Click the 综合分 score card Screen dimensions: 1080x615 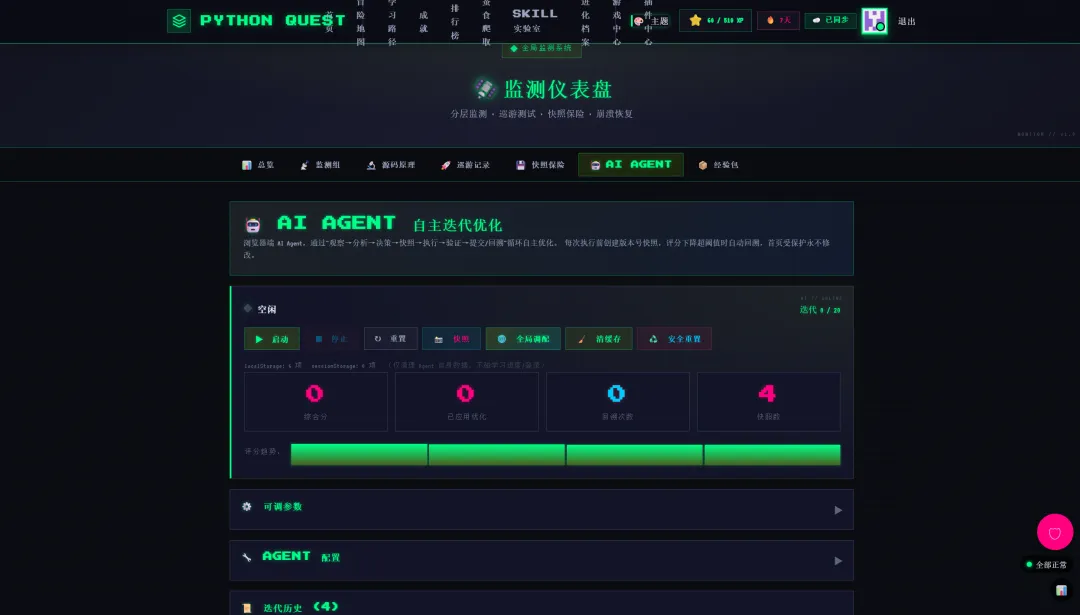tap(315, 402)
